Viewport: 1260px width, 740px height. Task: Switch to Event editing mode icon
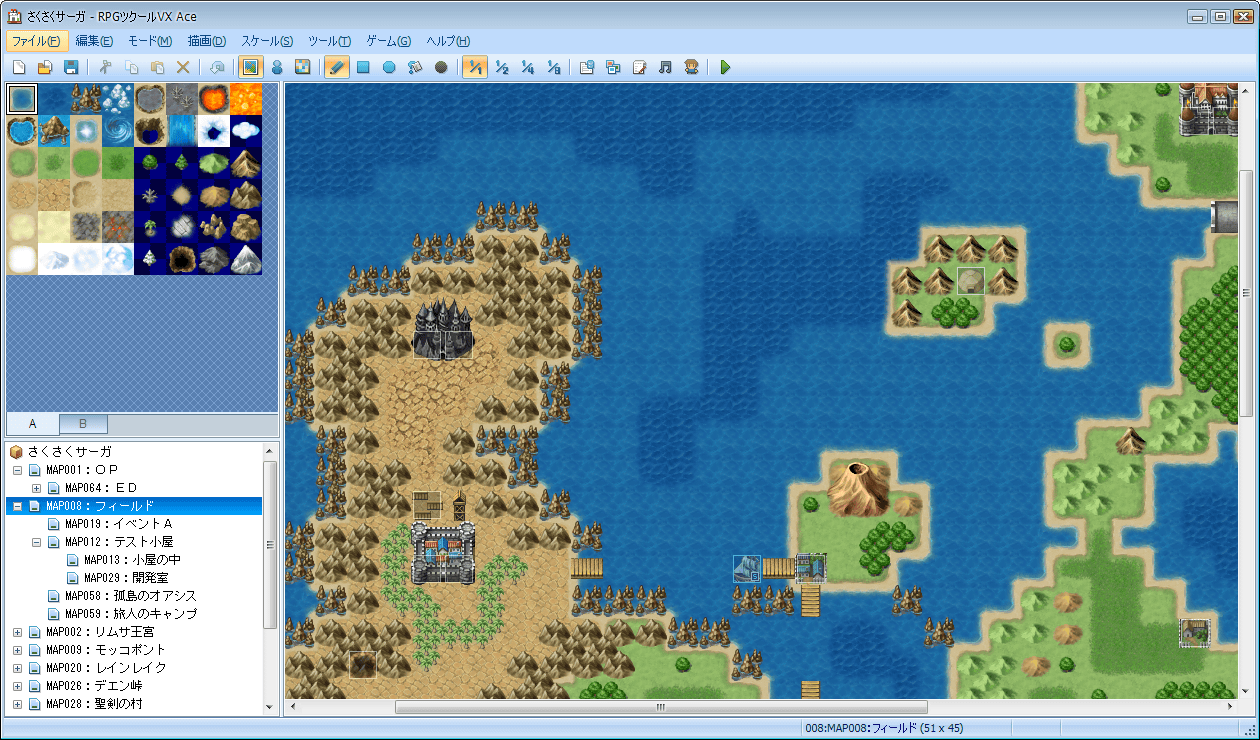(x=277, y=67)
